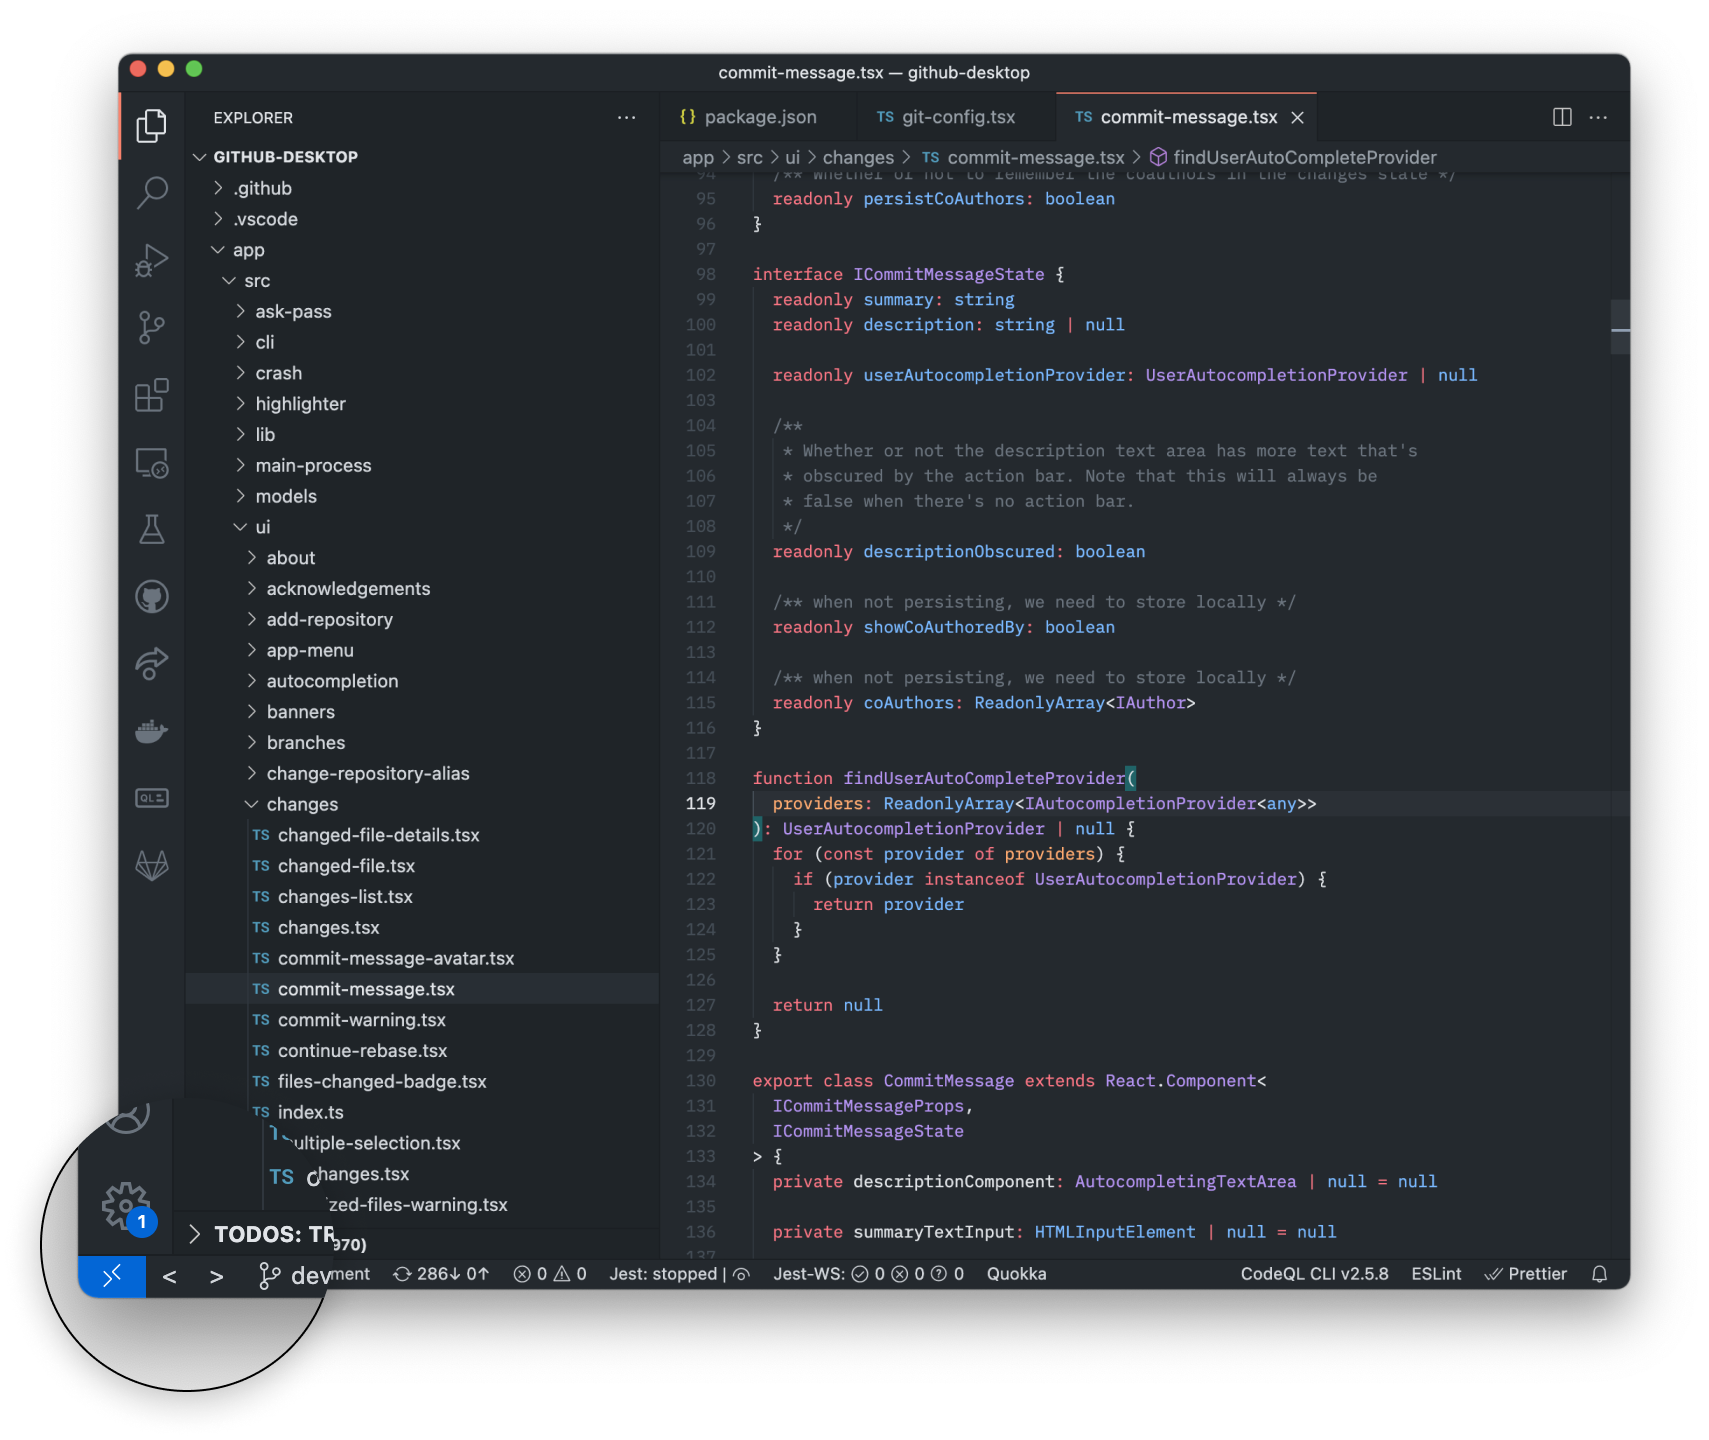This screenshot has width=1709, height=1440.
Task: Click the Jest-WS status item
Action: [x=868, y=1274]
